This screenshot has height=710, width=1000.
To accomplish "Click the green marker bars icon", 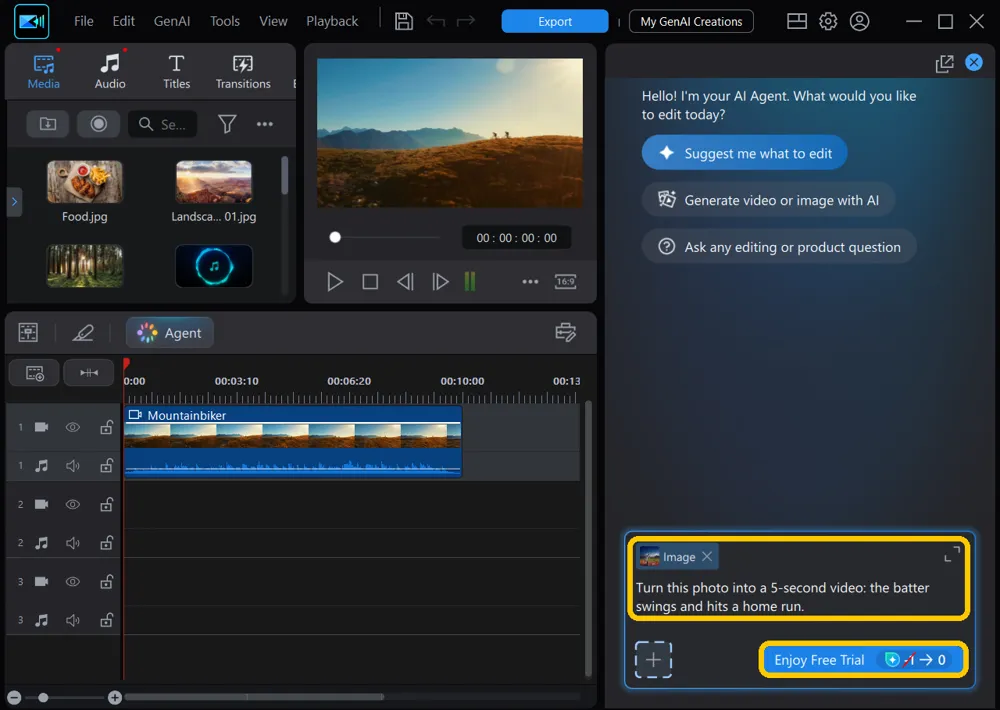I will tap(470, 281).
